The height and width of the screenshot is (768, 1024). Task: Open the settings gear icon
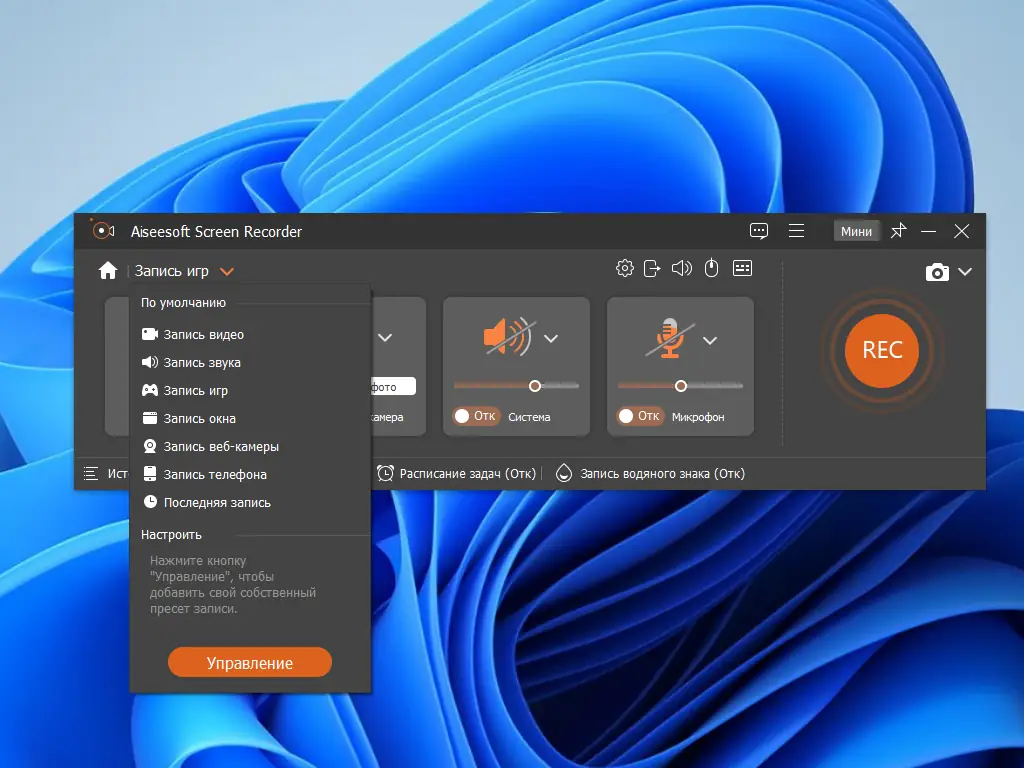click(625, 268)
